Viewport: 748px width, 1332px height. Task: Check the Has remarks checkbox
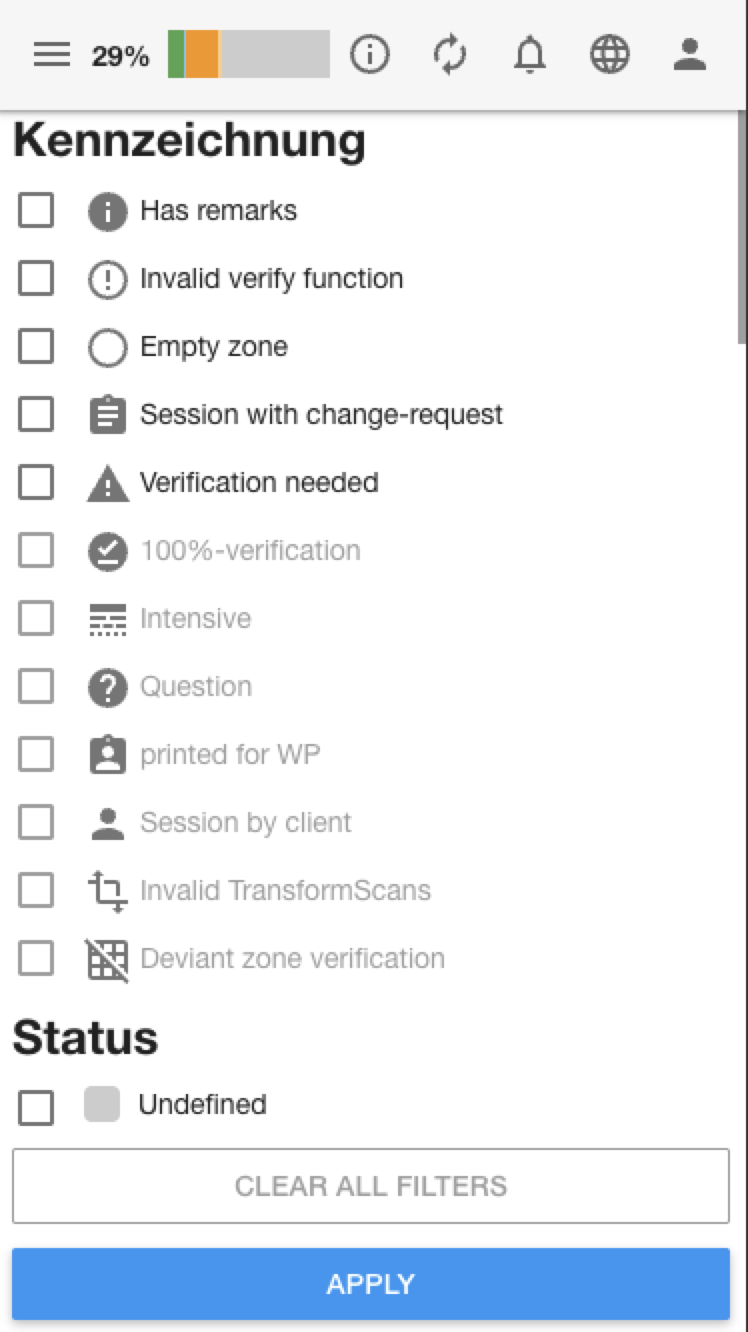36,211
